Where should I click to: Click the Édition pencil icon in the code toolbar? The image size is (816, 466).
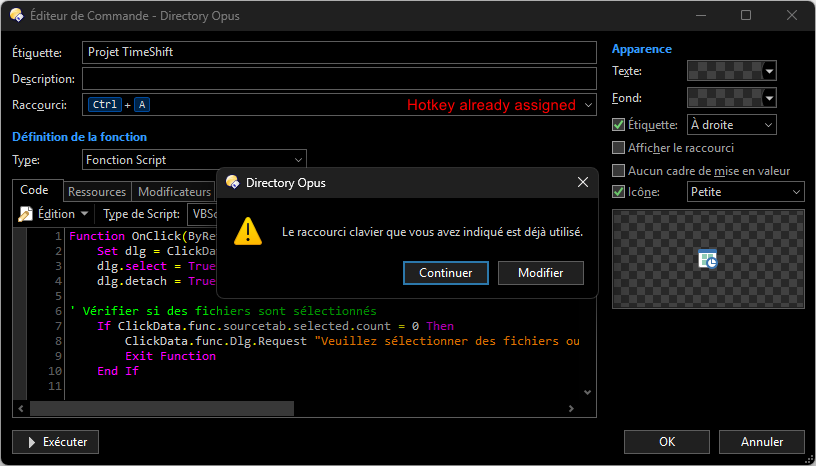click(x=26, y=214)
